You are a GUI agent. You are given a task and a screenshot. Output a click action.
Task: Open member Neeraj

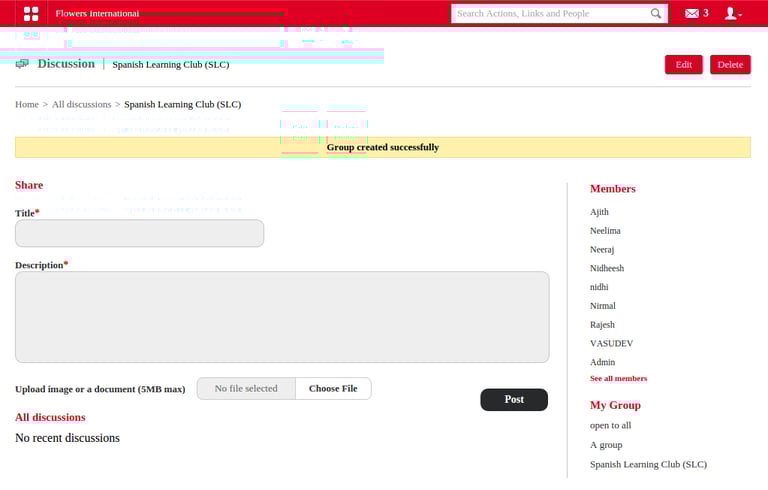(x=602, y=249)
